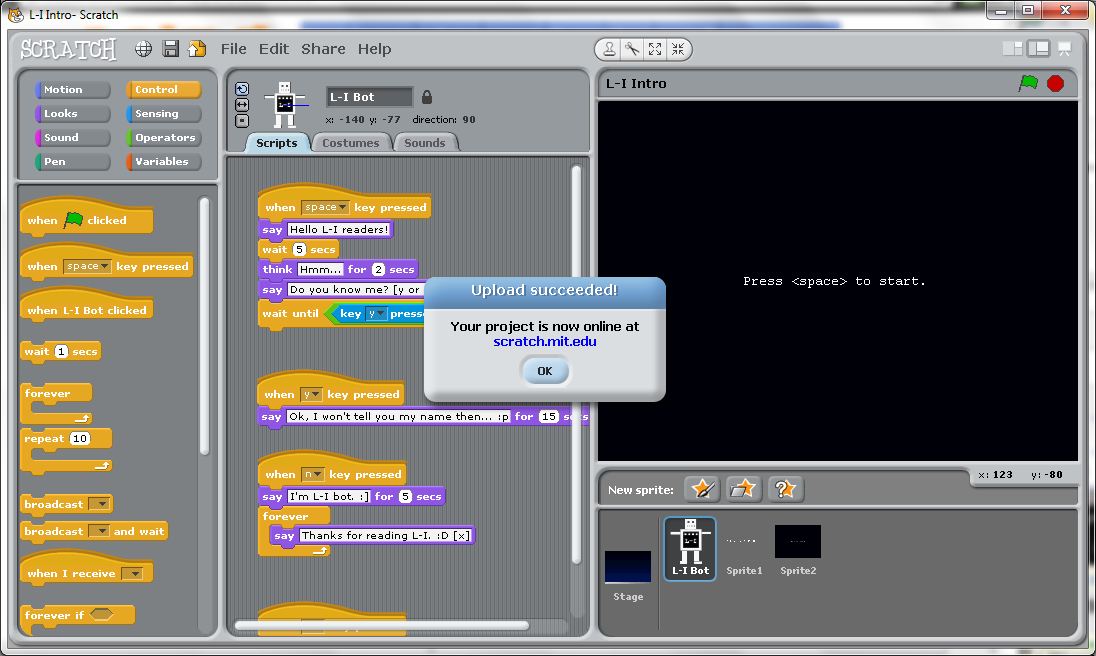Follow the scratch.mit.edu link
This screenshot has width=1096, height=656.
click(547, 340)
